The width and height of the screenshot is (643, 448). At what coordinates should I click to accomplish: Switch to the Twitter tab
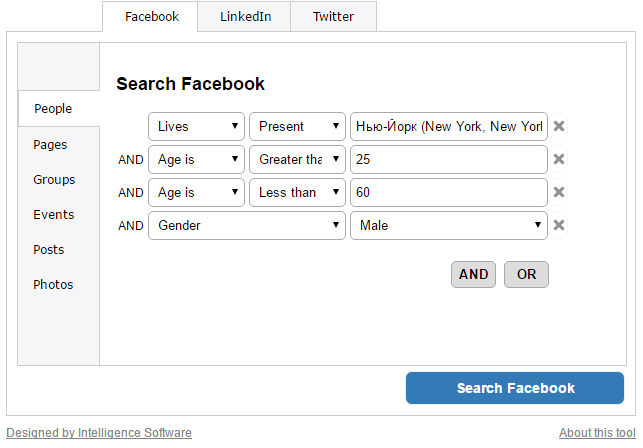(333, 16)
